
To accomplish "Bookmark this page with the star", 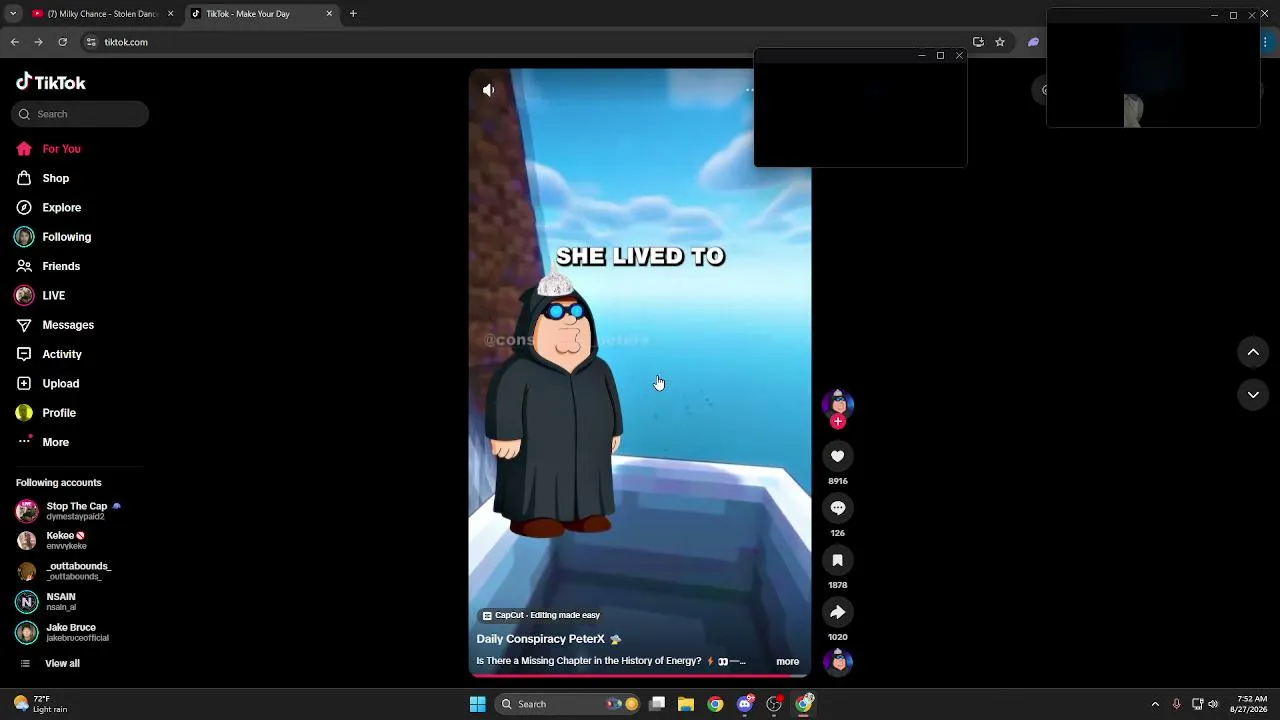I will click(x=999, y=42).
